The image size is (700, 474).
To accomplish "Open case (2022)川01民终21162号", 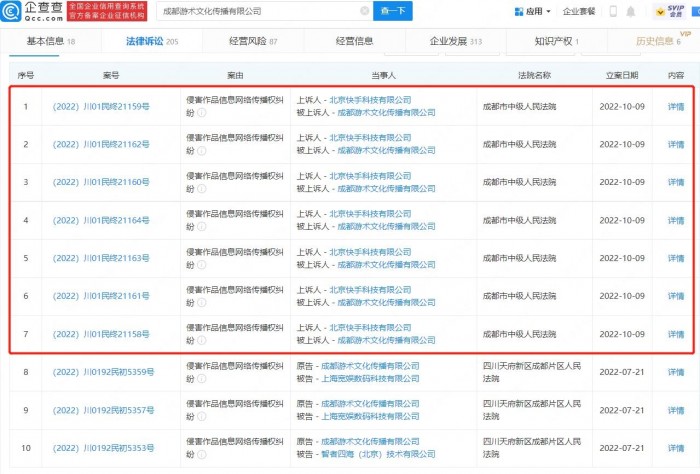I will [101, 144].
